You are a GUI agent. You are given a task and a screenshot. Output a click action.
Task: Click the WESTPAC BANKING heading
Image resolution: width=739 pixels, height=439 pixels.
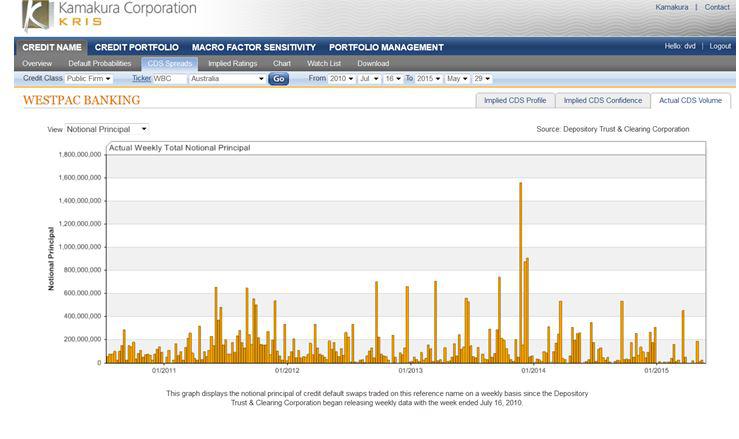[82, 100]
